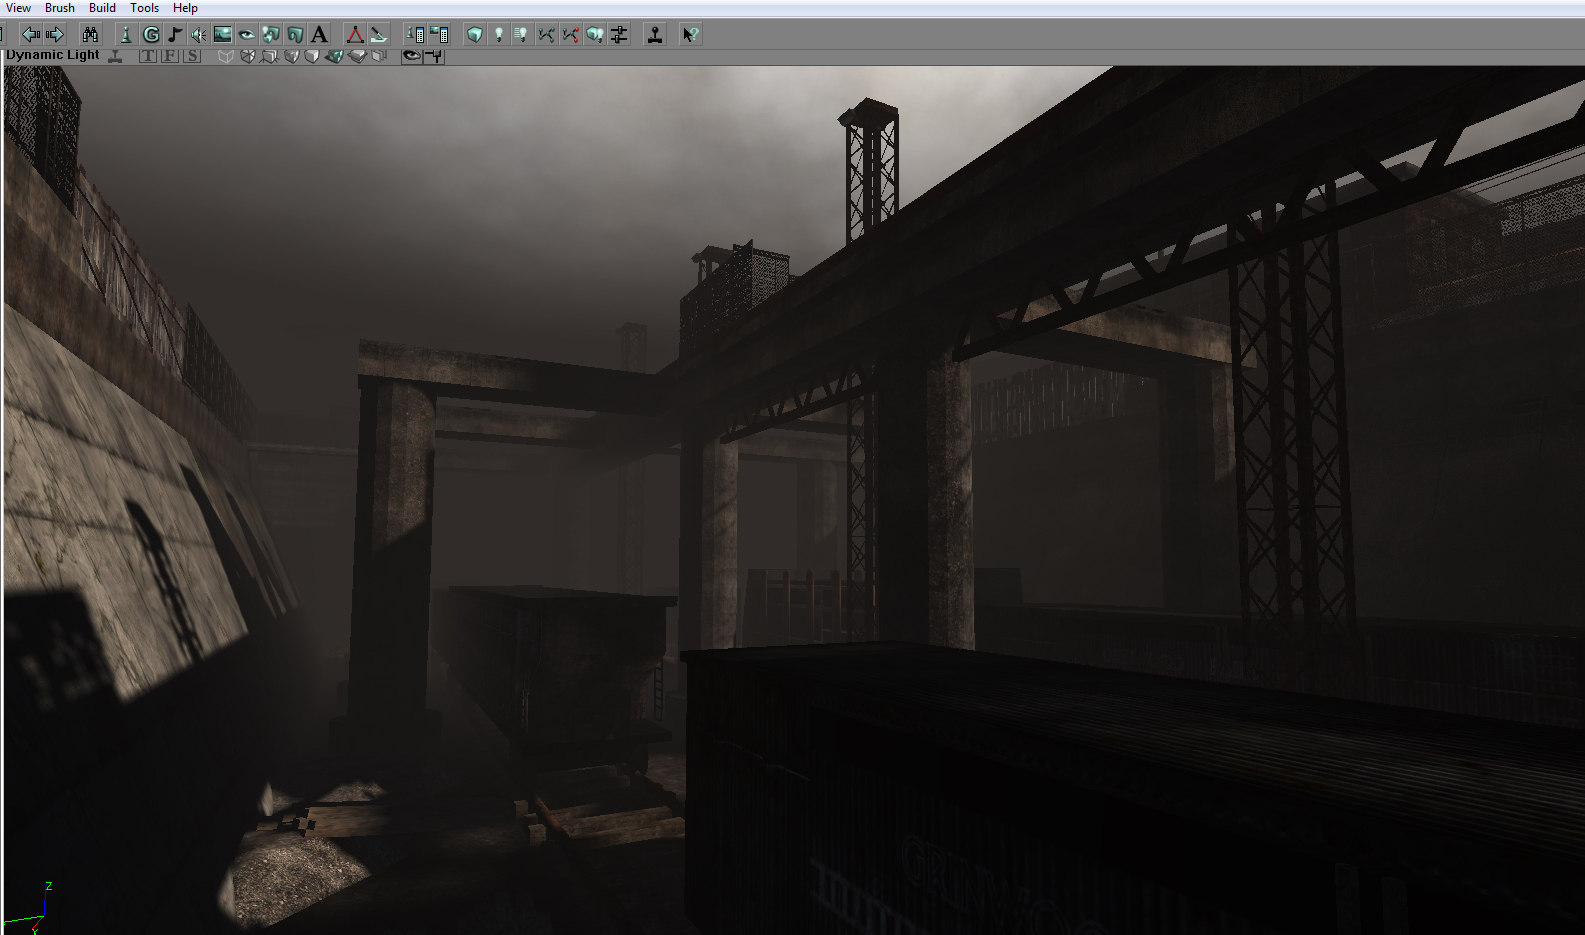Open the Sound browser speaker icon
The height and width of the screenshot is (935, 1585).
(199, 35)
